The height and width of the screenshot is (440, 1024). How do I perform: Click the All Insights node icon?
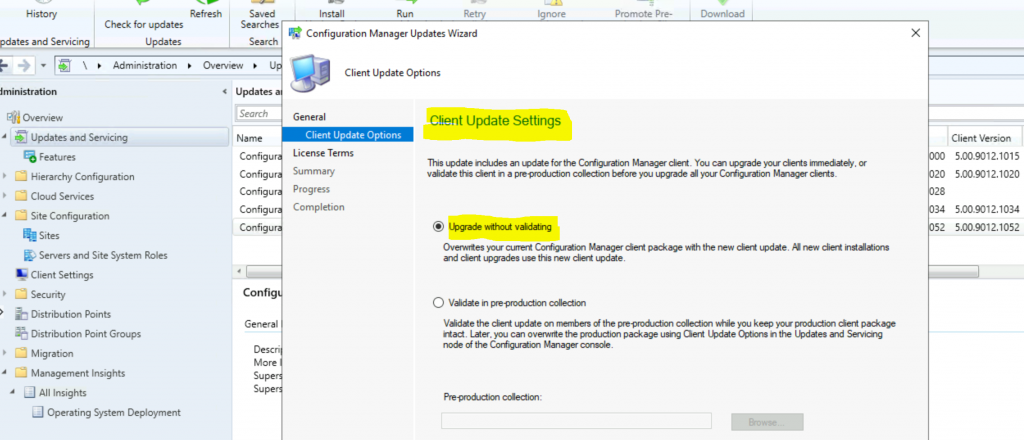[x=30, y=392]
